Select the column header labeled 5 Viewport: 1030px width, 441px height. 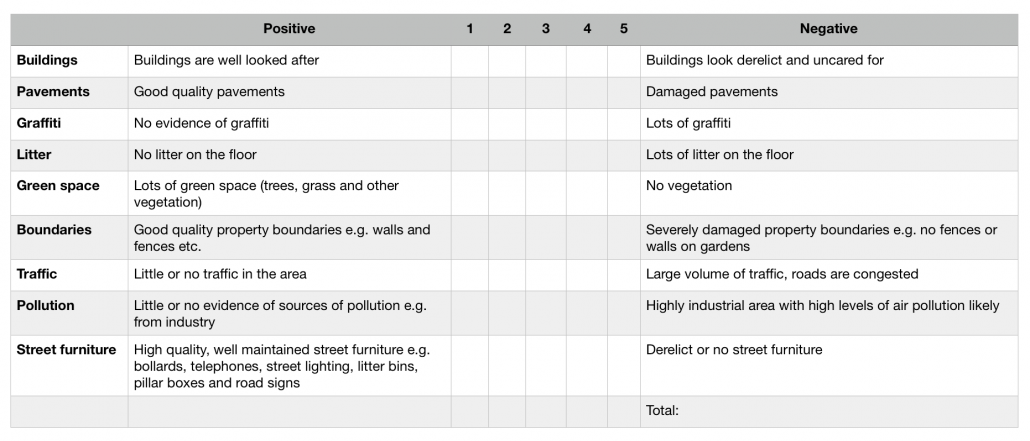point(623,29)
